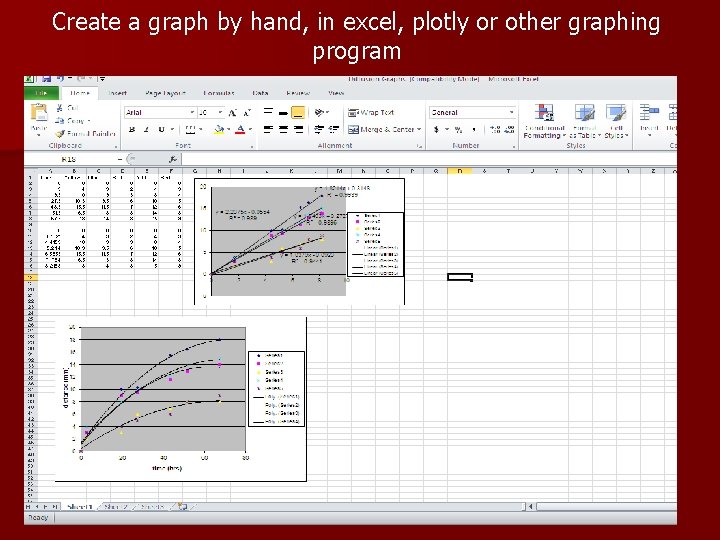Click the Cut scissors icon

tap(60, 108)
